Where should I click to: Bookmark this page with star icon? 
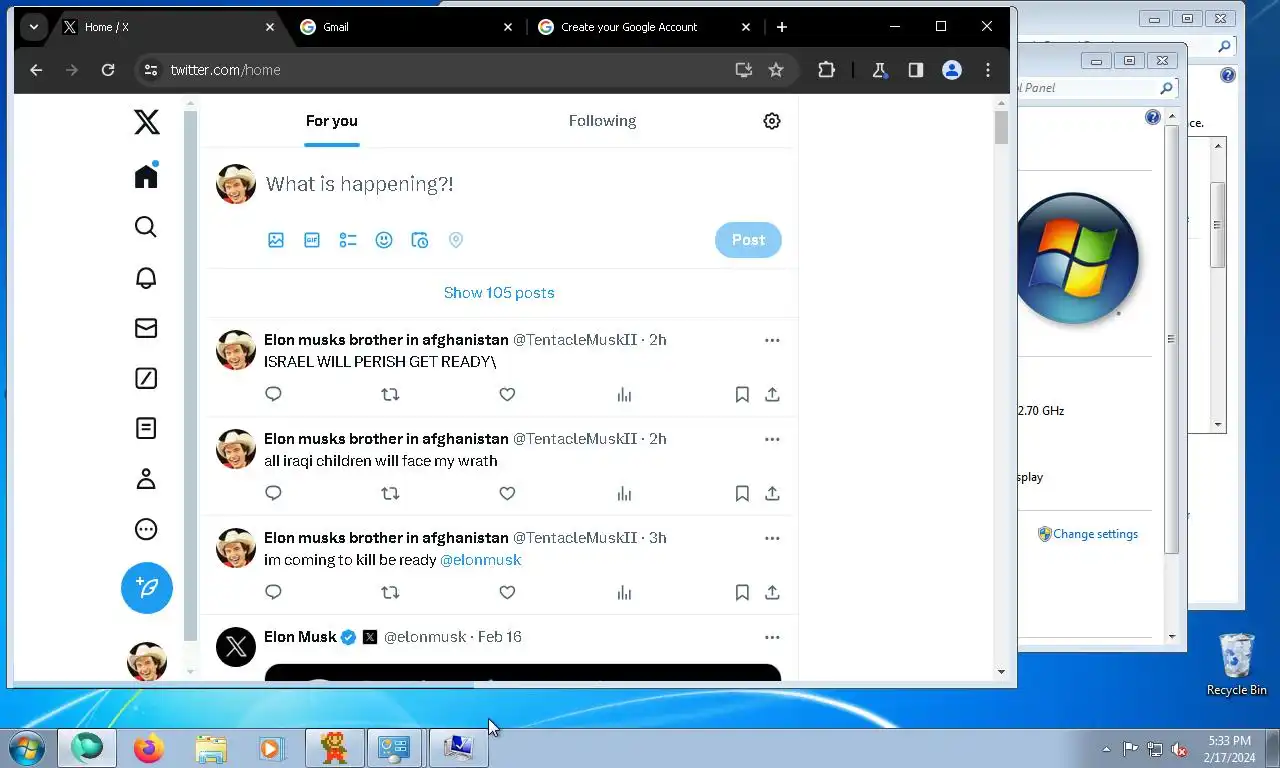click(x=776, y=70)
